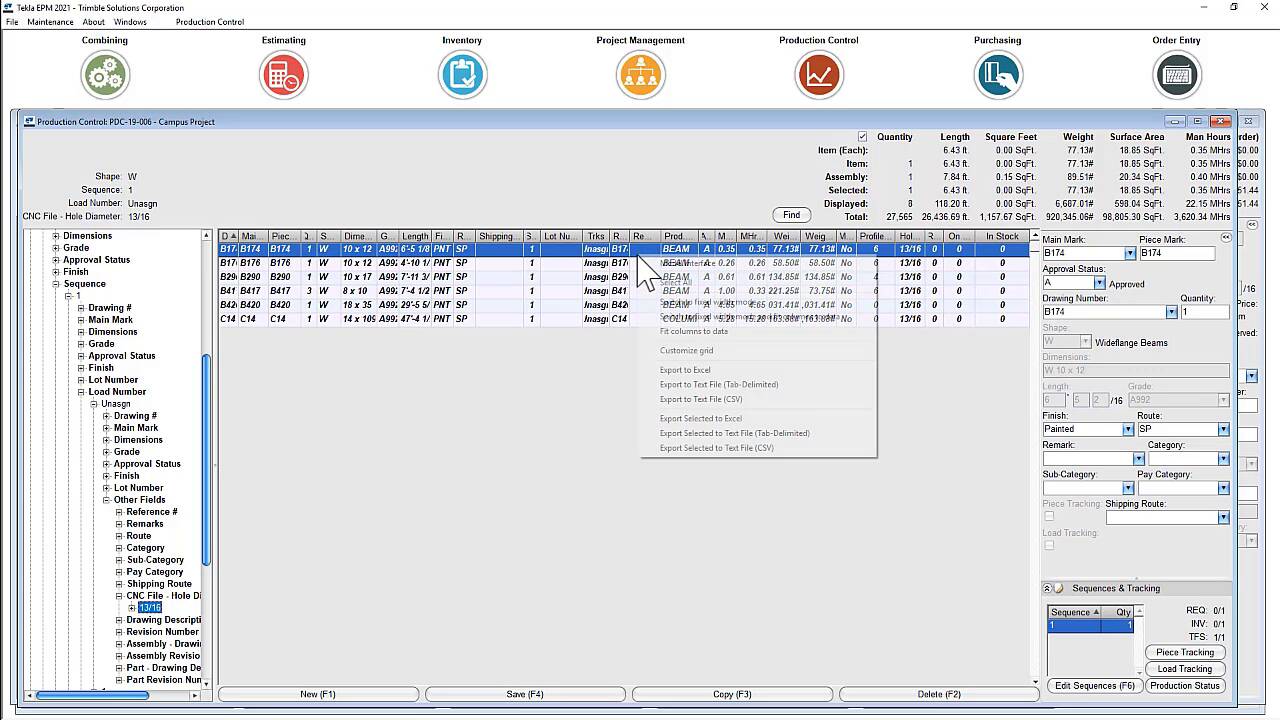Open the Production Control module icon

click(819, 75)
